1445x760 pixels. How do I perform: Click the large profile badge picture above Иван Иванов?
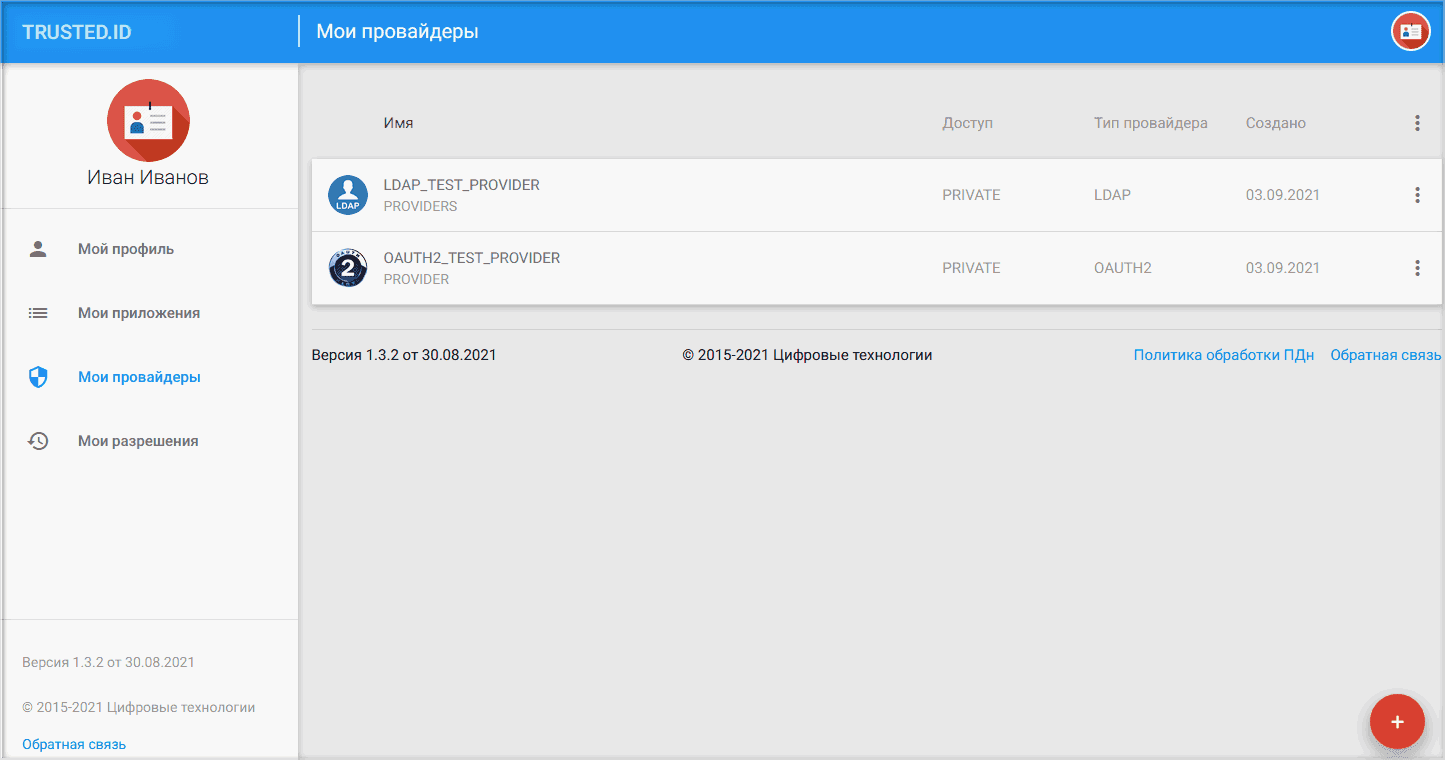[149, 120]
